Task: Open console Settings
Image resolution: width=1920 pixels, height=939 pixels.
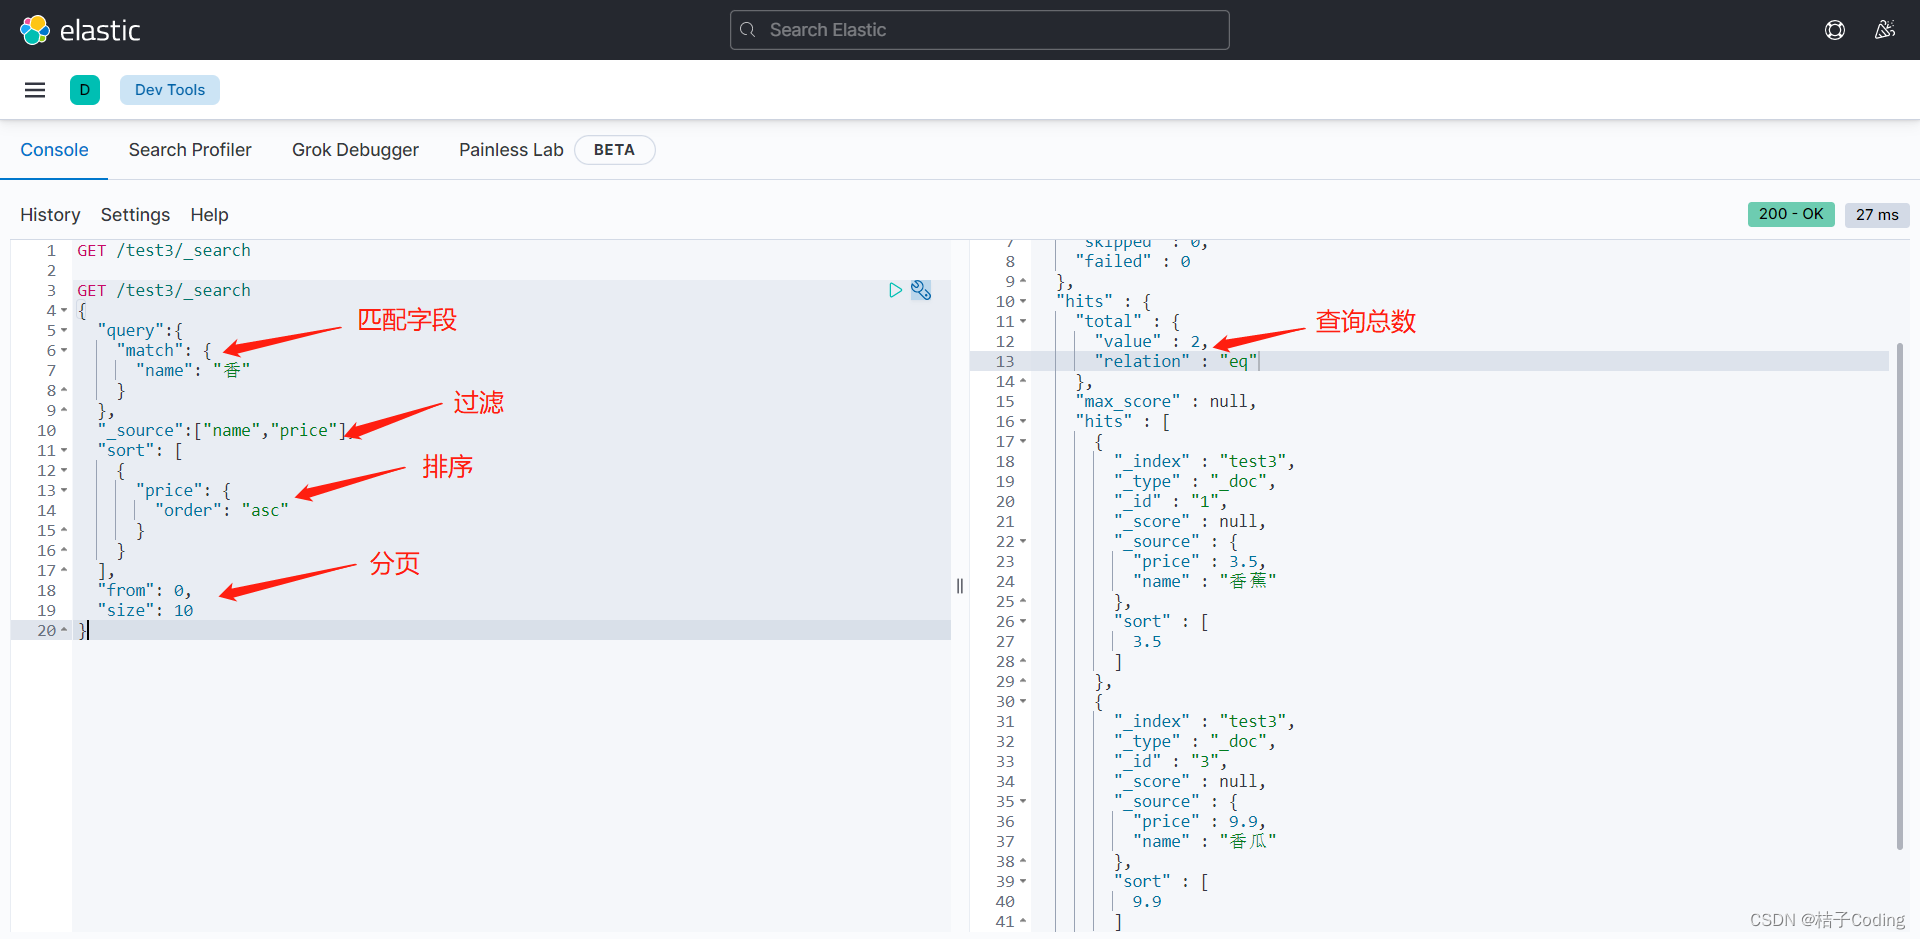Action: coord(135,215)
